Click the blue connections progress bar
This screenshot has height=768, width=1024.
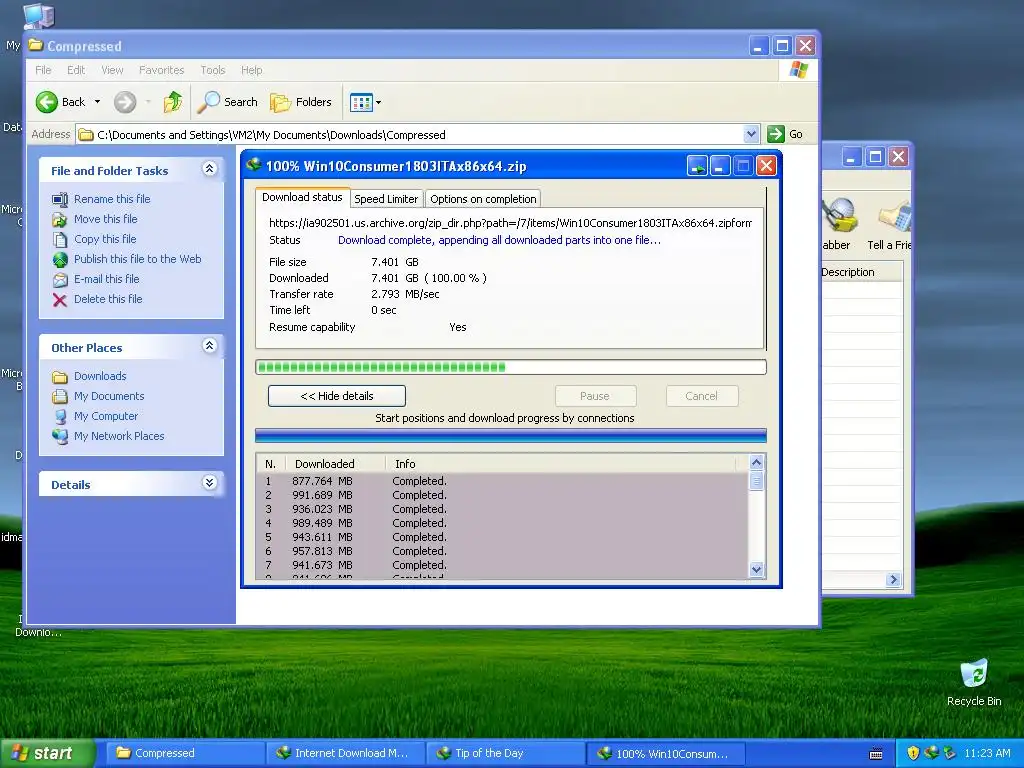(511, 436)
